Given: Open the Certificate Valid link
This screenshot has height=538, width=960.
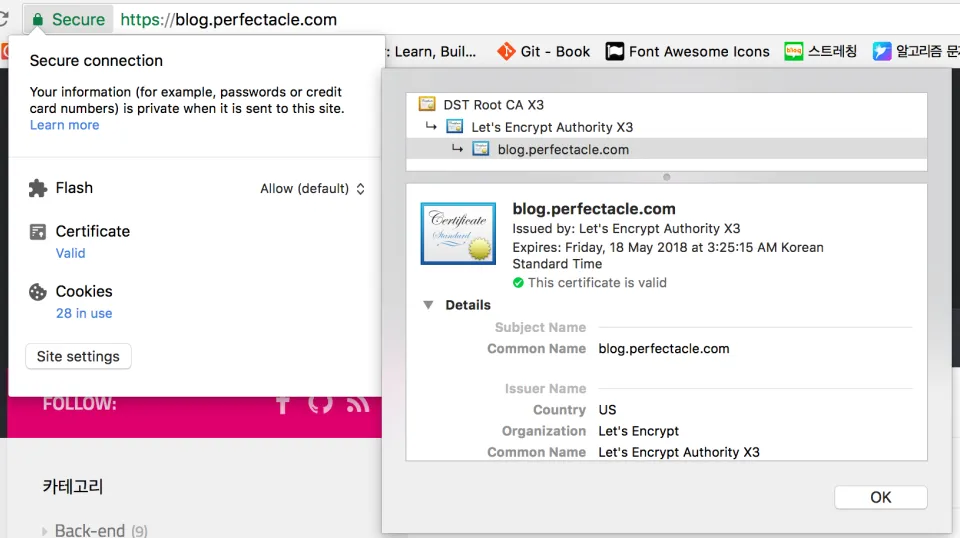Looking at the screenshot, I should coord(70,253).
